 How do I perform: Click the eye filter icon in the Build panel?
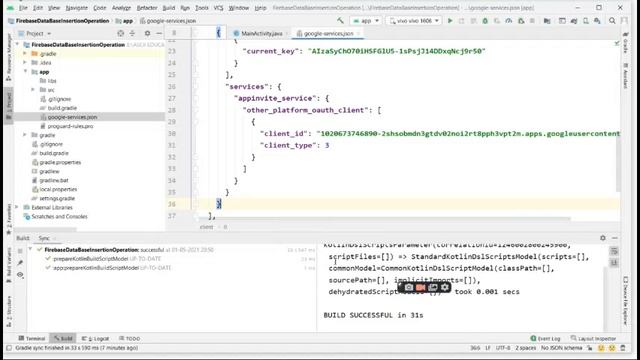[20, 275]
